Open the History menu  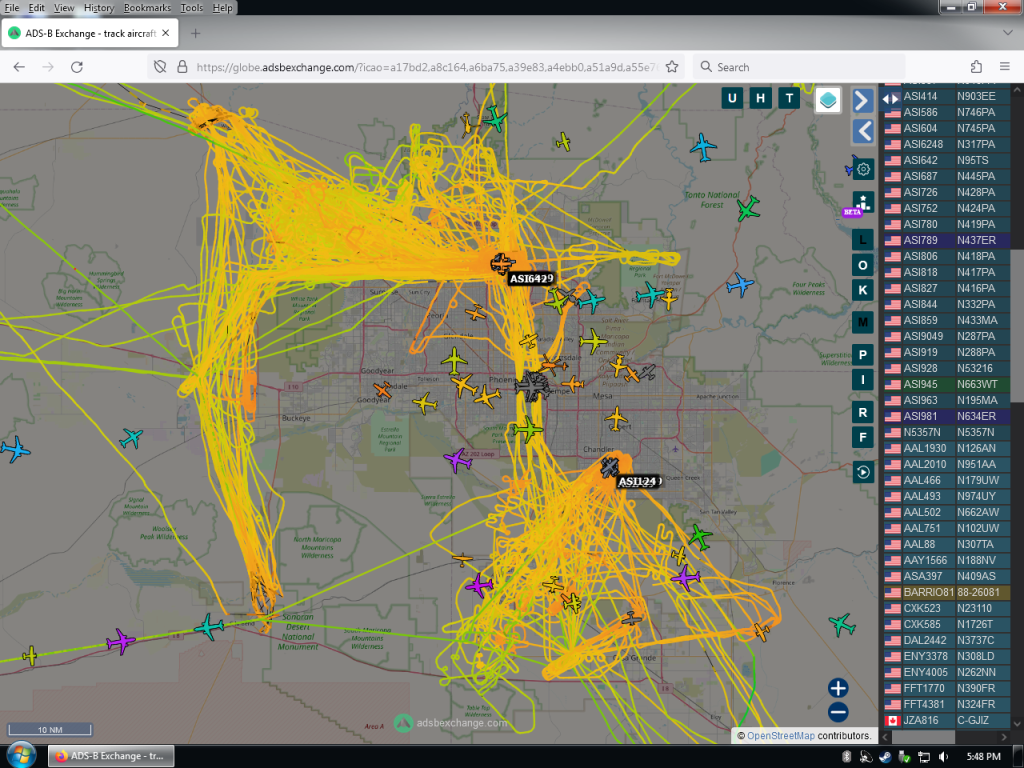(x=99, y=8)
